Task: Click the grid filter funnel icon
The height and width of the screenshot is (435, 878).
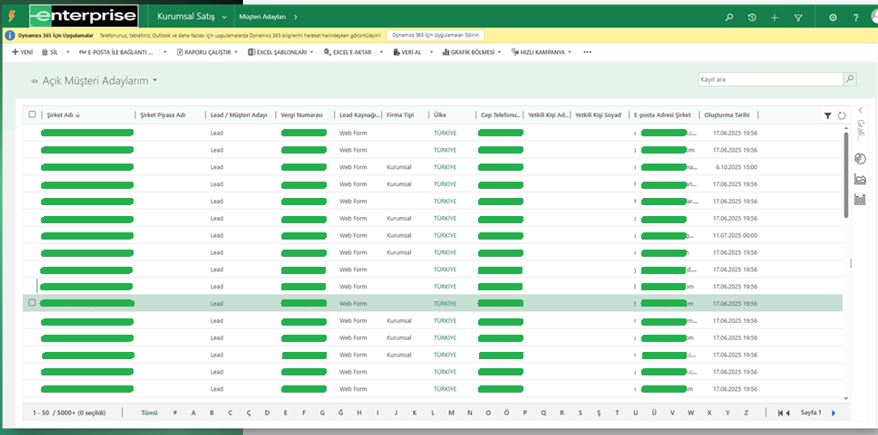Action: click(828, 115)
